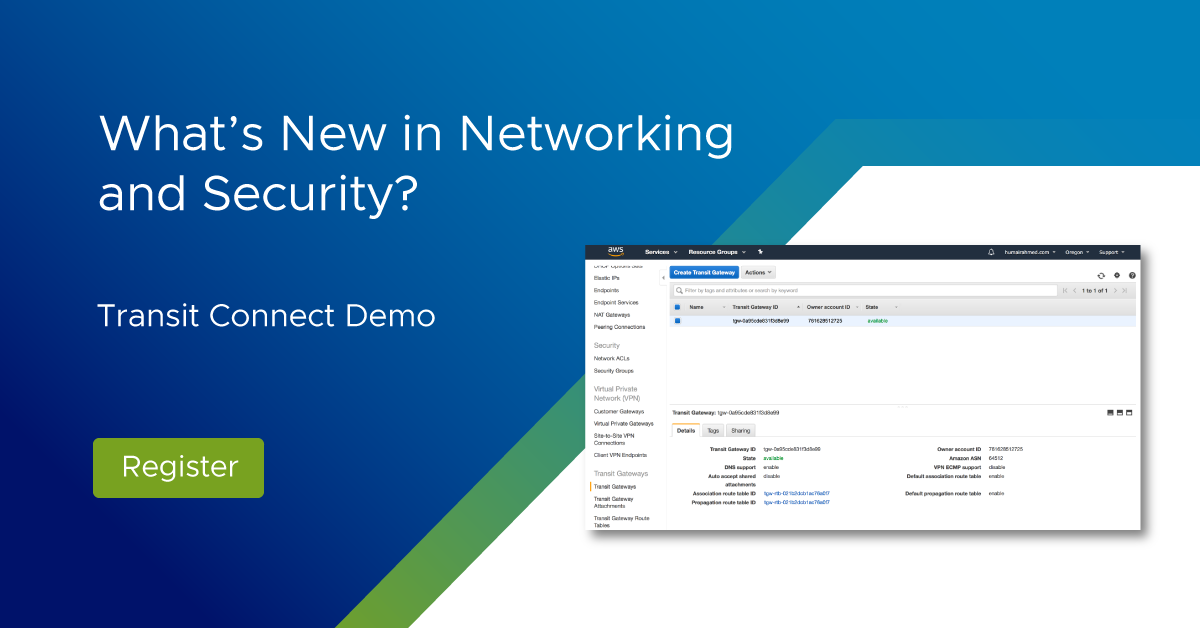The width and height of the screenshot is (1200, 628).
Task: Maximize the details pane layout icon
Action: pyautogui.click(x=1131, y=412)
